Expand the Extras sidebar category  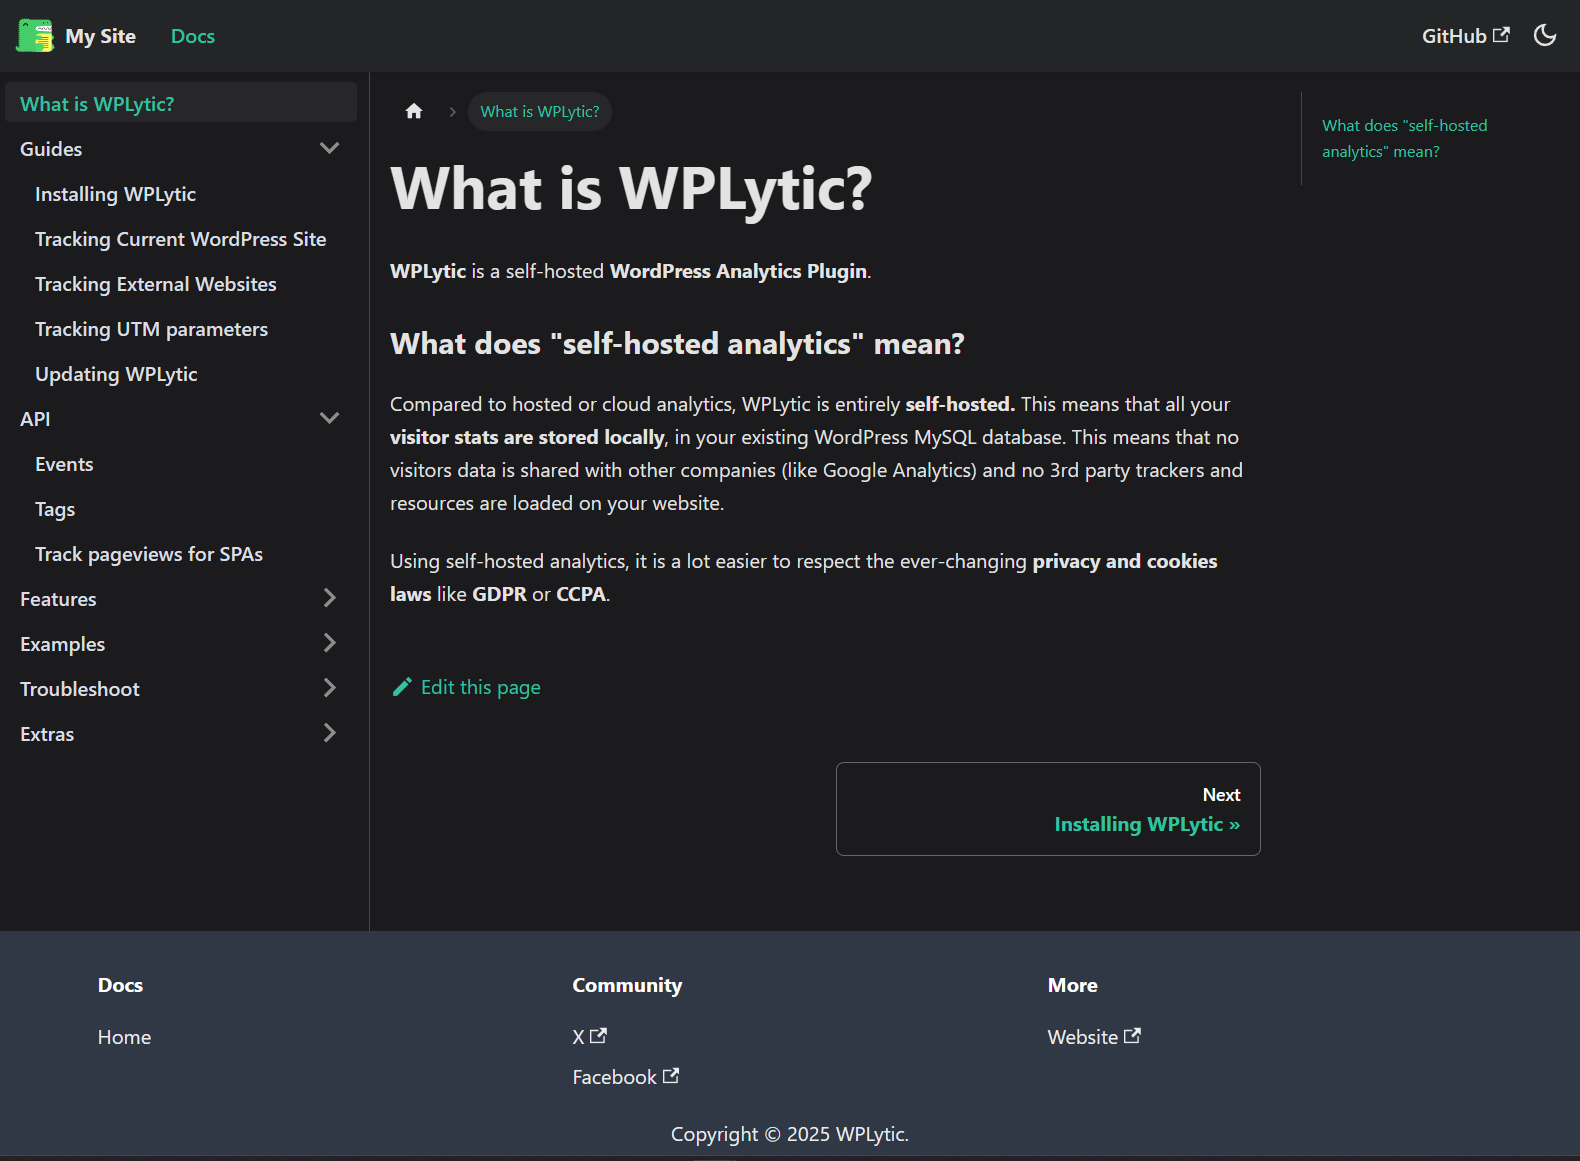(329, 733)
